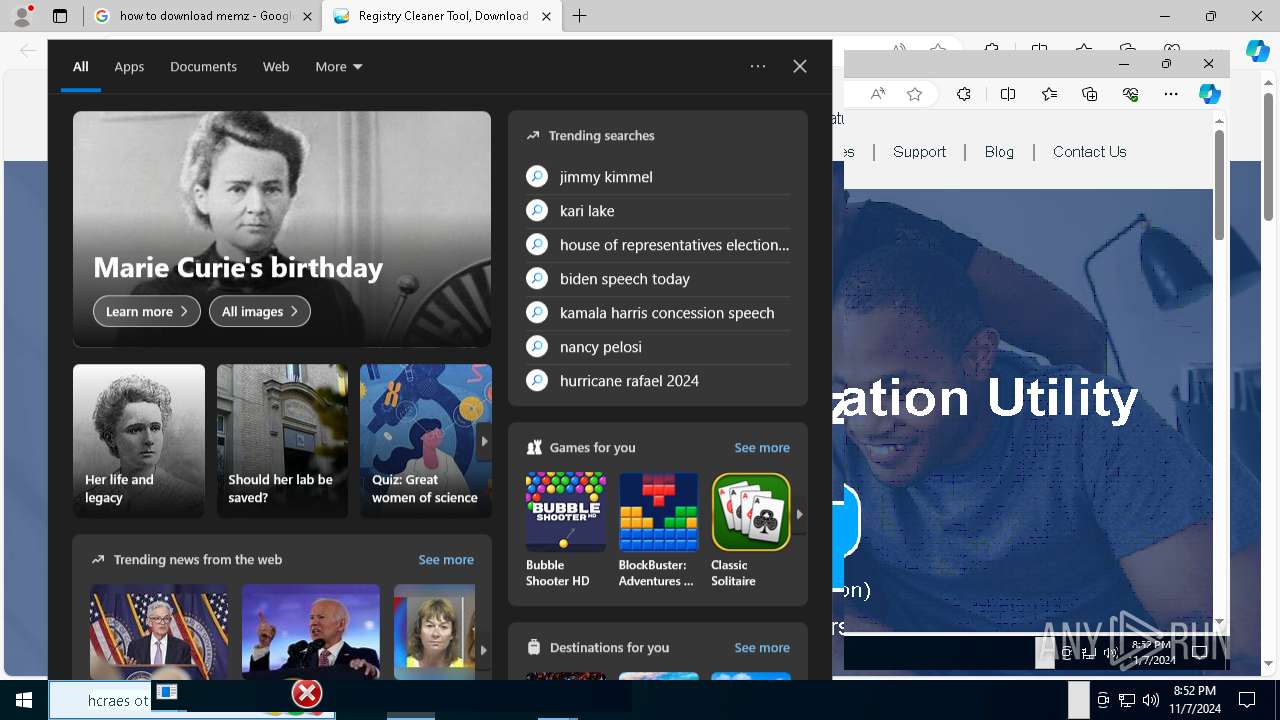The width and height of the screenshot is (1280, 720).
Task: Click the All images button
Action: tap(260, 312)
